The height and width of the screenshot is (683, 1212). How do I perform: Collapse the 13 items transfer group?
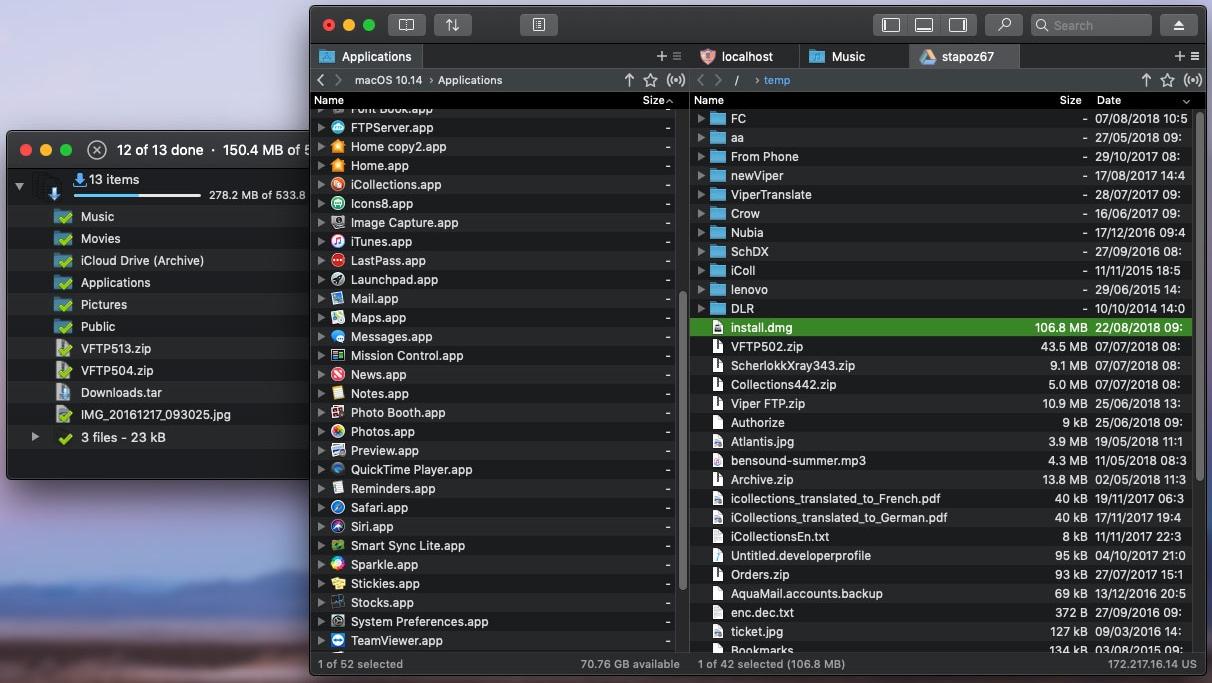(19, 187)
